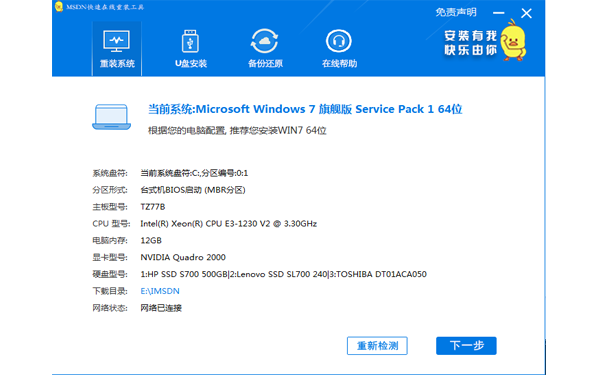Click the 下载目录 label
This screenshot has height=375, width=598.
pyautogui.click(x=110, y=291)
